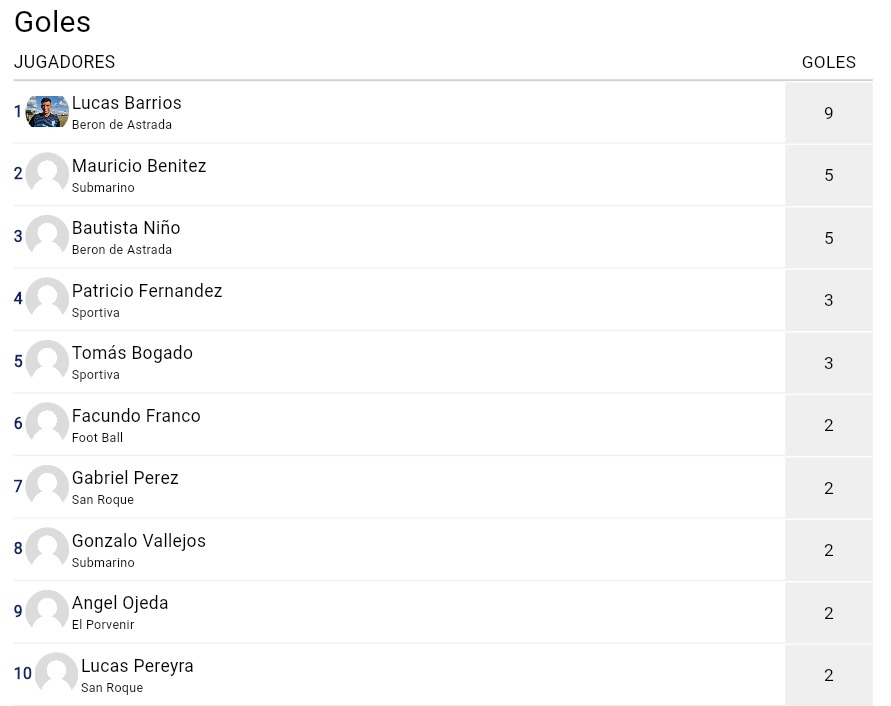
Task: Click Gonzalo Vallejos avatar icon
Action: click(47, 549)
